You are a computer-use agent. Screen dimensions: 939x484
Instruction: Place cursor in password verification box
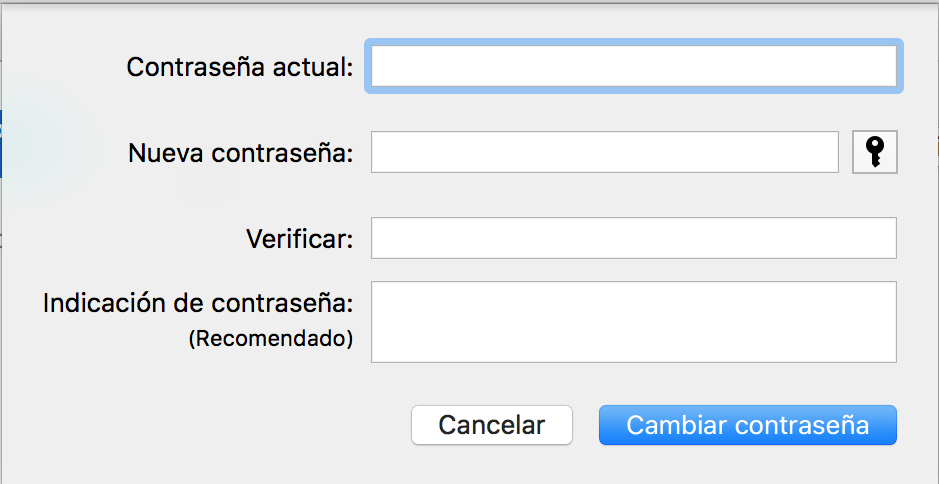(634, 238)
